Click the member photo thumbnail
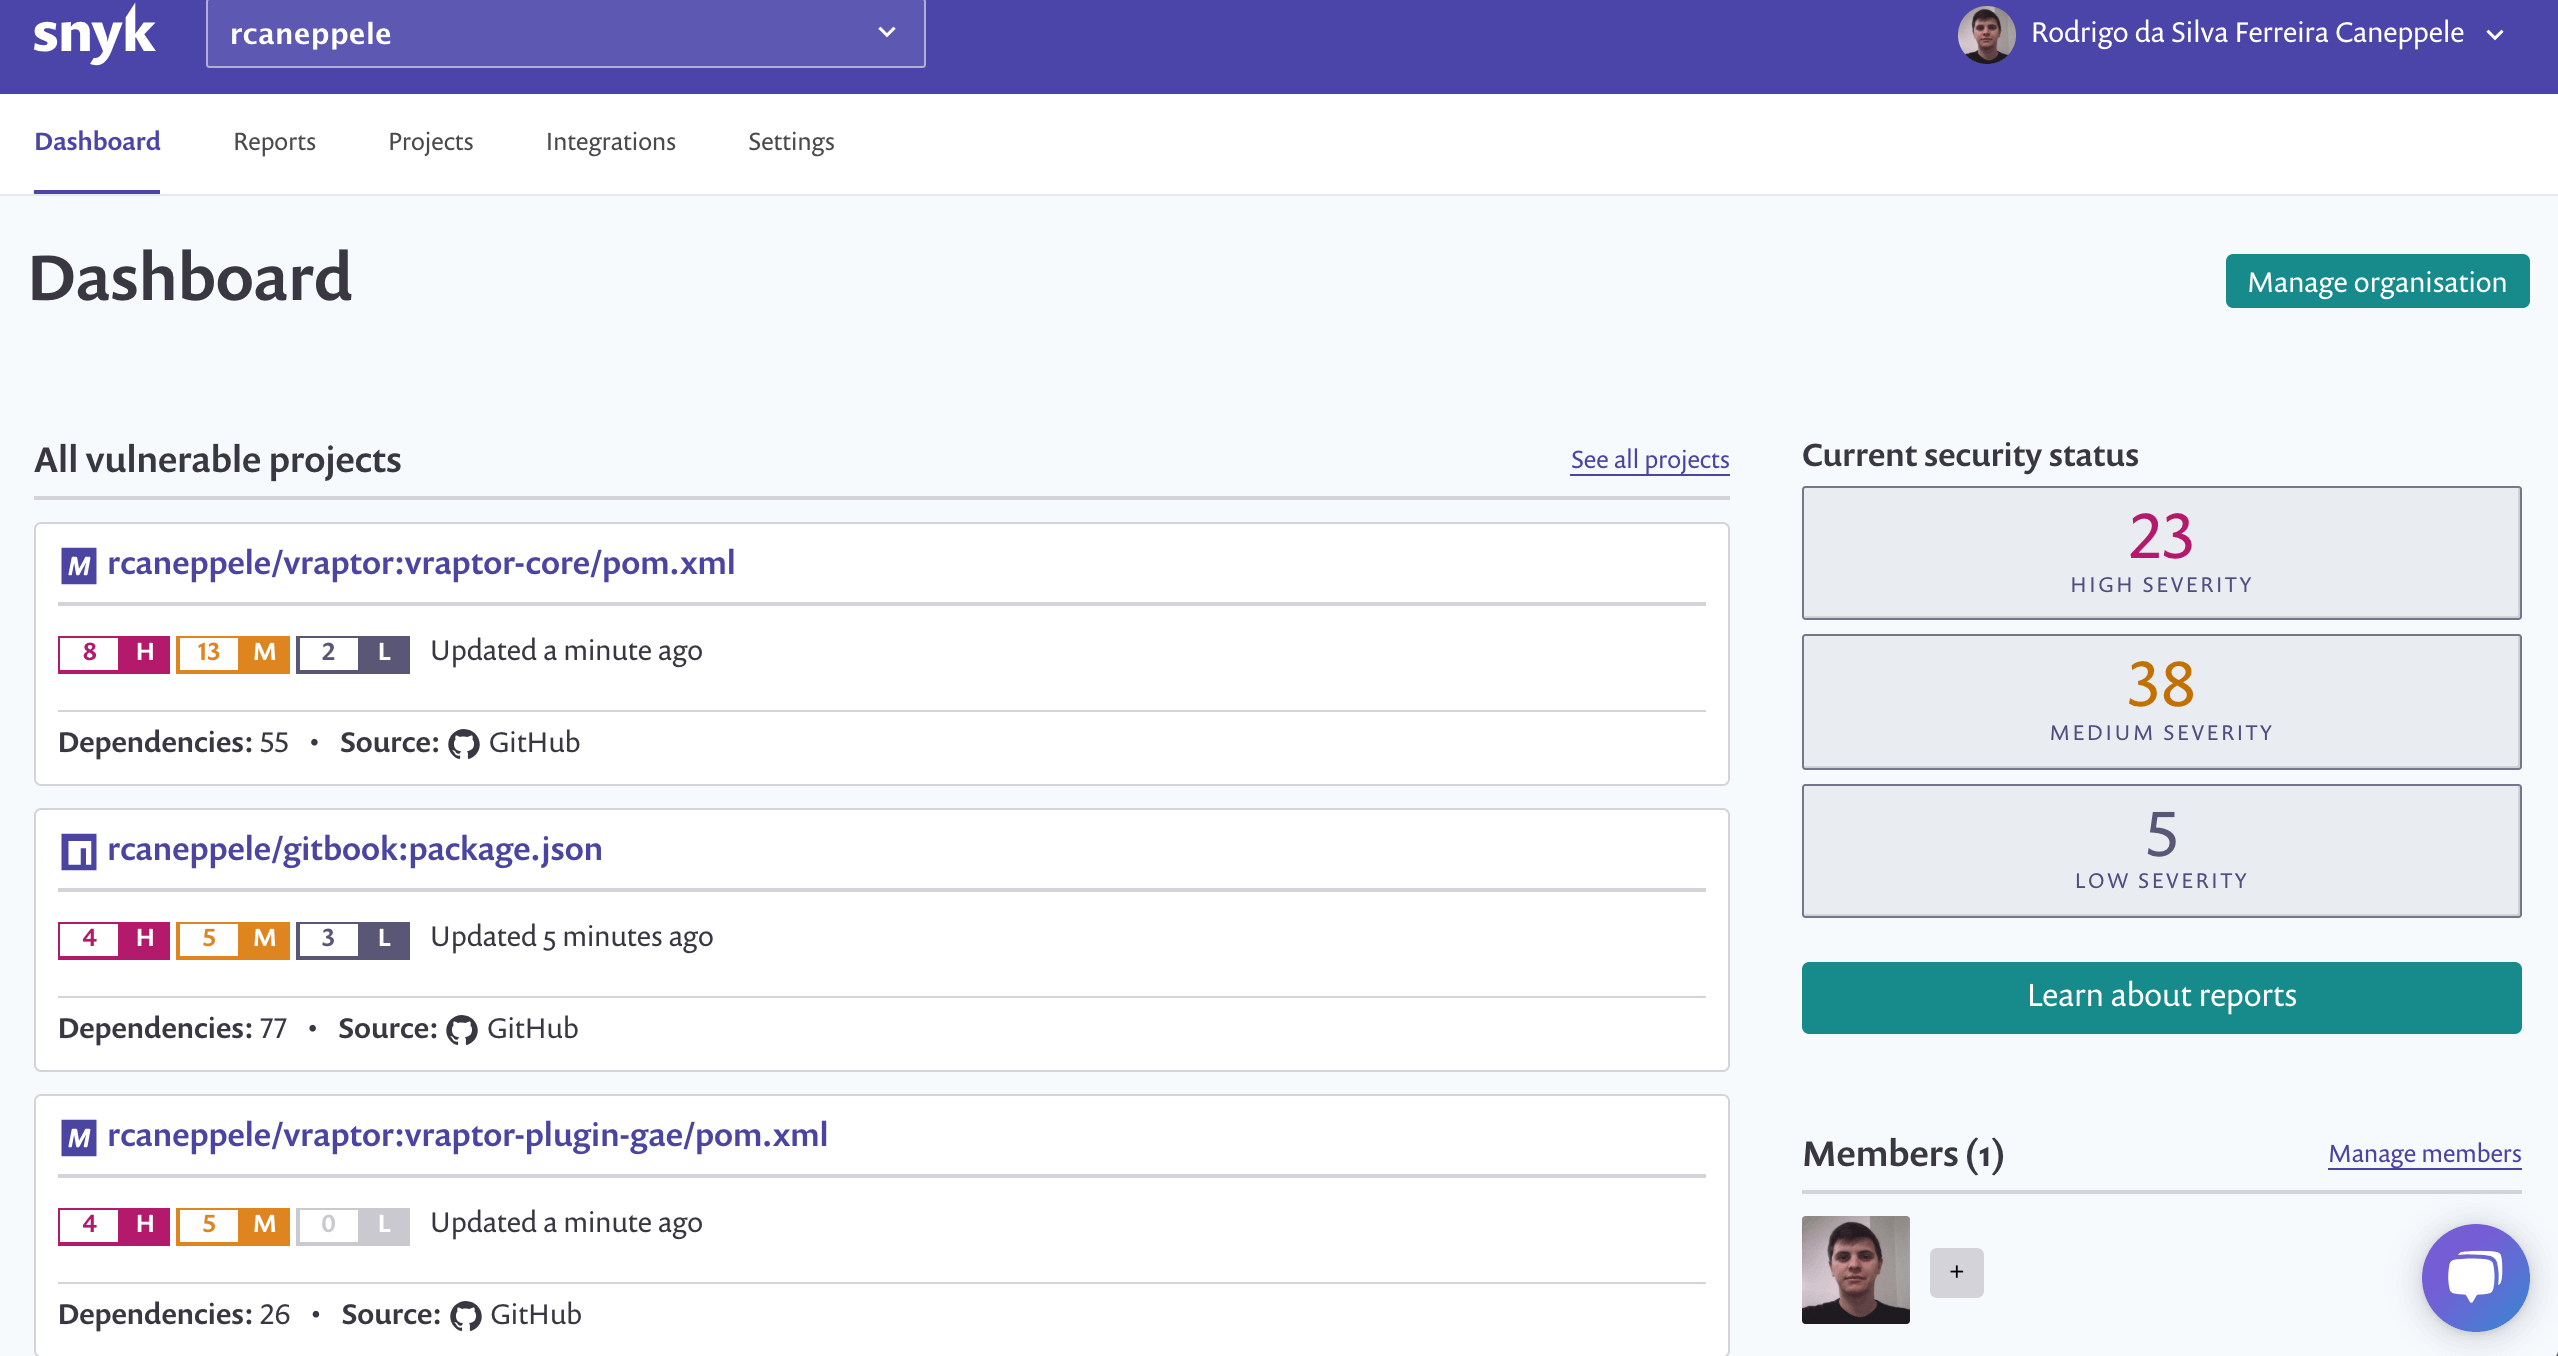 (x=1855, y=1270)
